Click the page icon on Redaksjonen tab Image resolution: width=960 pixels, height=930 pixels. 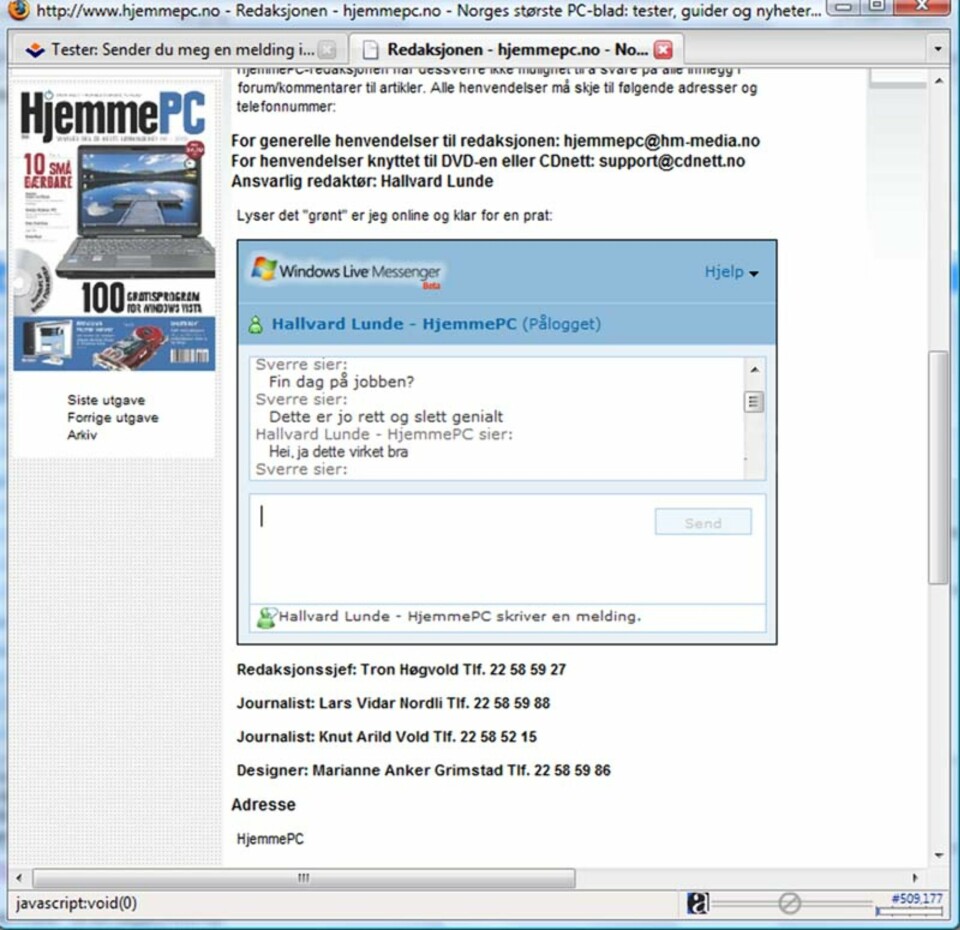pyautogui.click(x=370, y=50)
